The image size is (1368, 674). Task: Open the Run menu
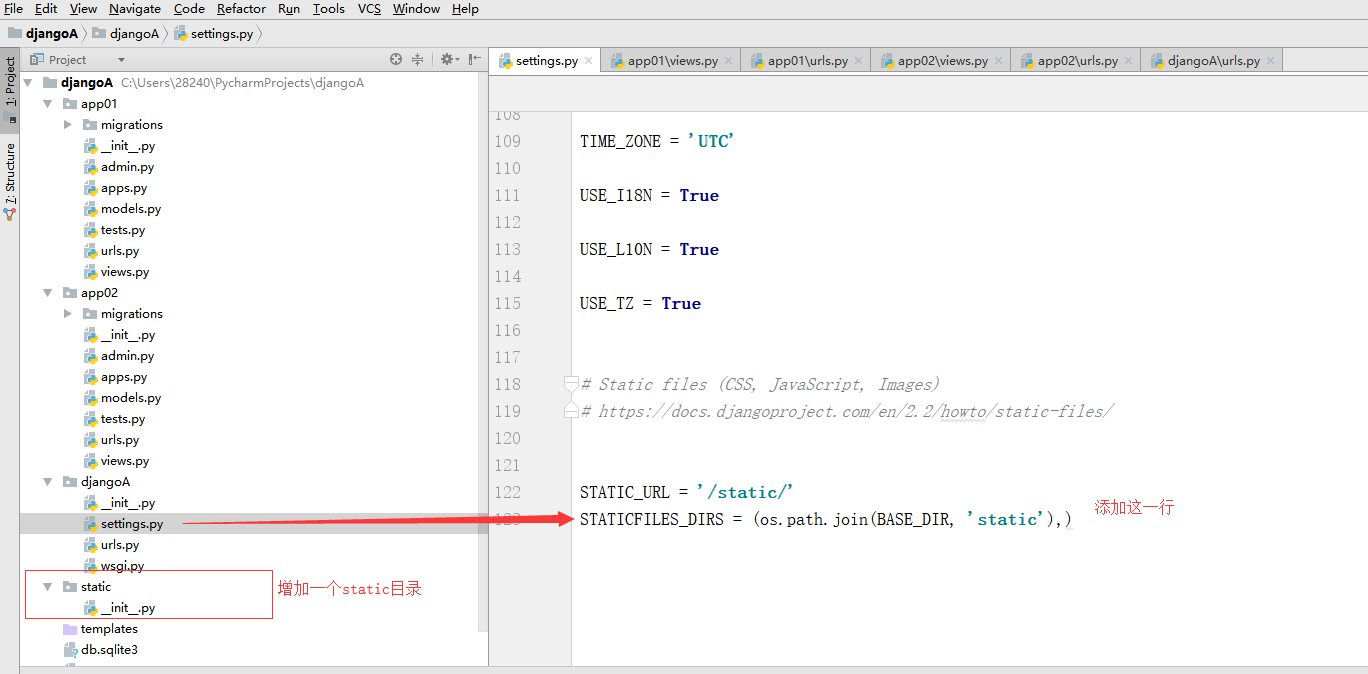pyautogui.click(x=289, y=9)
